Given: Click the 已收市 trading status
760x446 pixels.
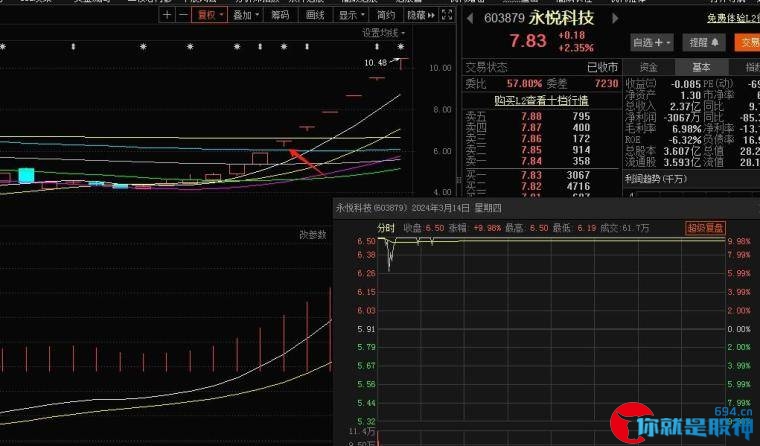Looking at the screenshot, I should (x=602, y=67).
